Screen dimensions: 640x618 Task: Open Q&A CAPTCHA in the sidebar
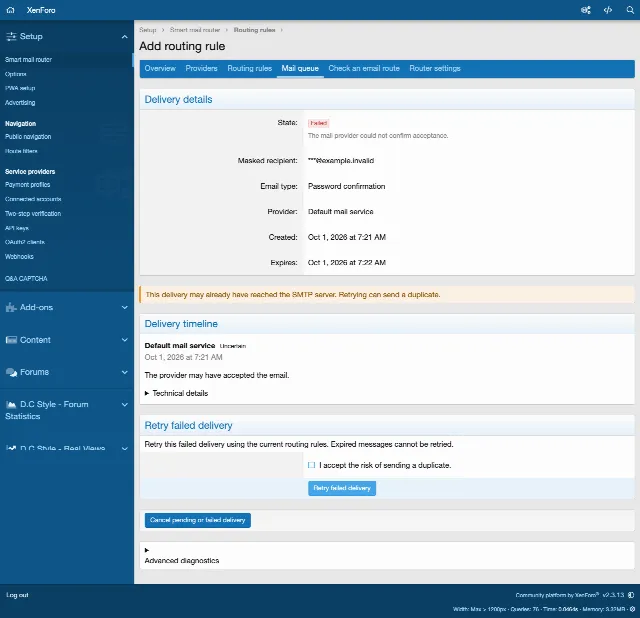(26, 278)
